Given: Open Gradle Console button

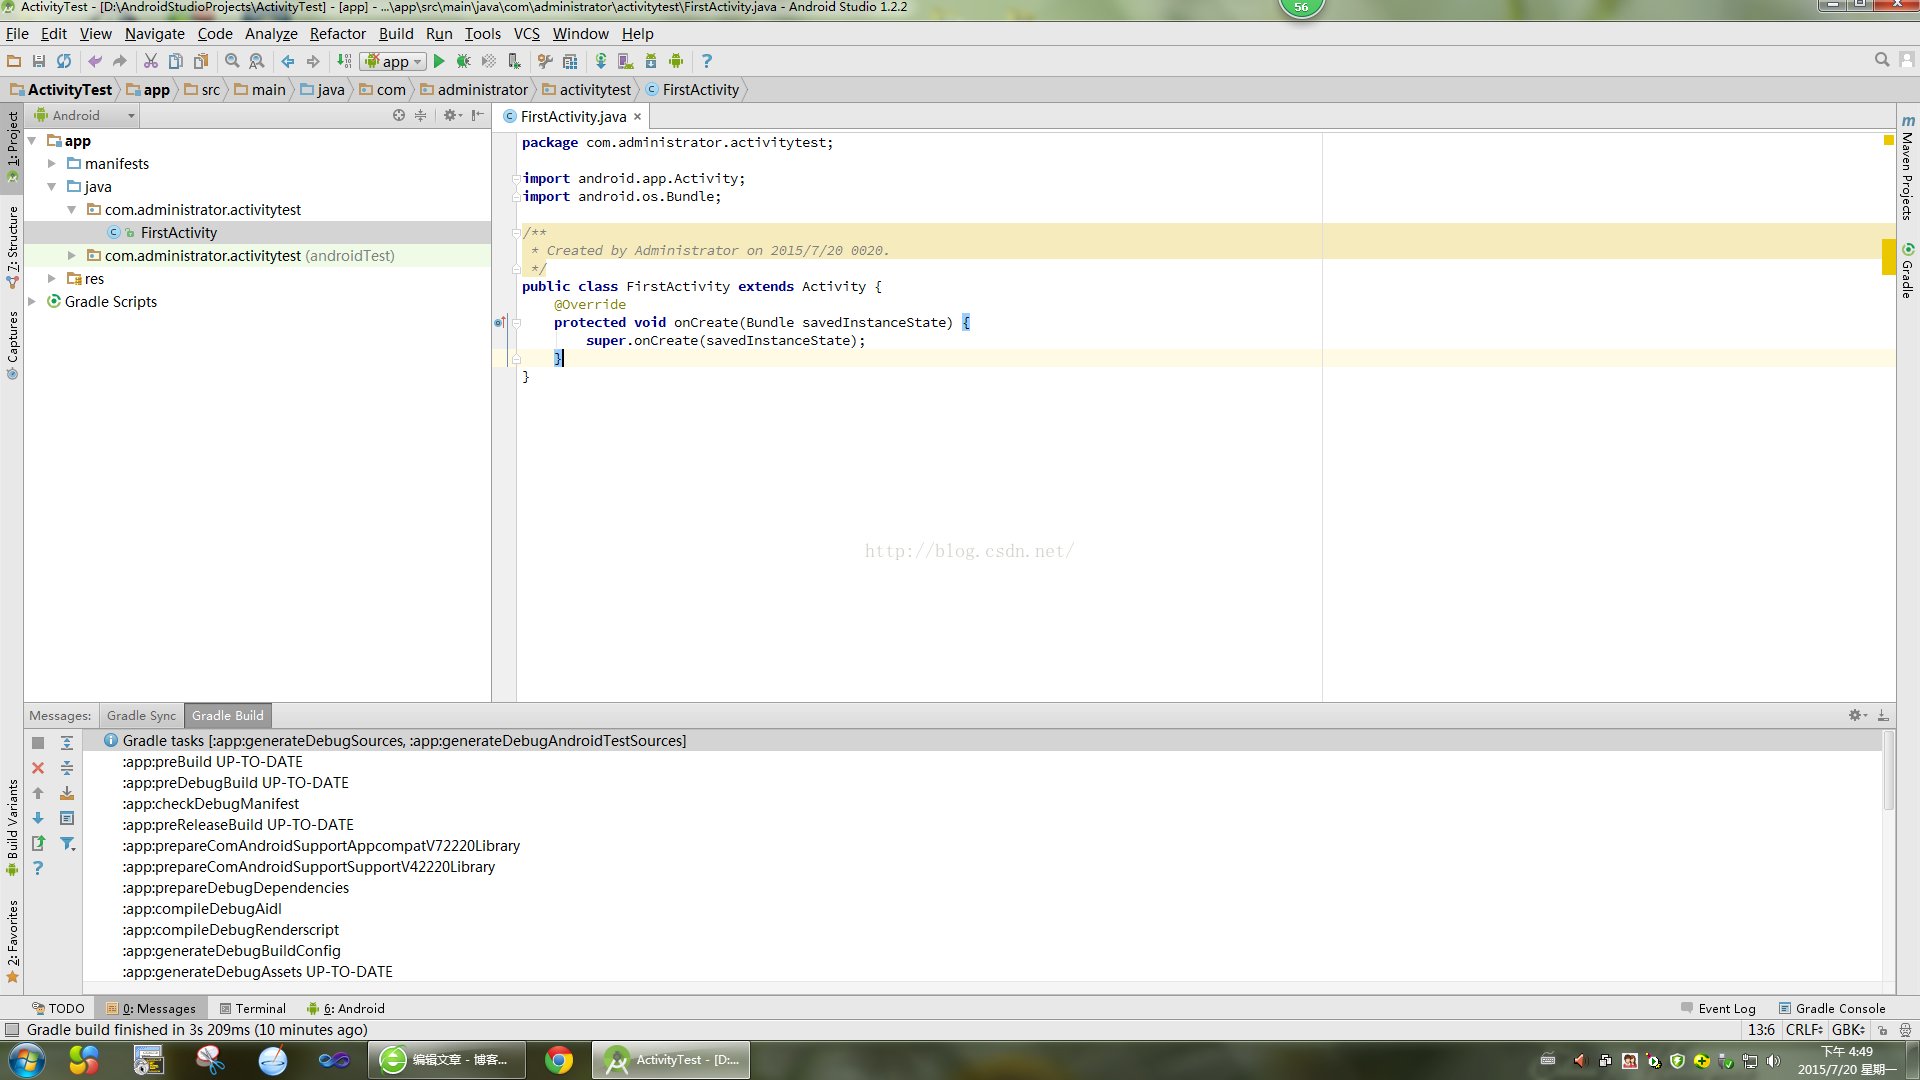Looking at the screenshot, I should pos(1832,1008).
